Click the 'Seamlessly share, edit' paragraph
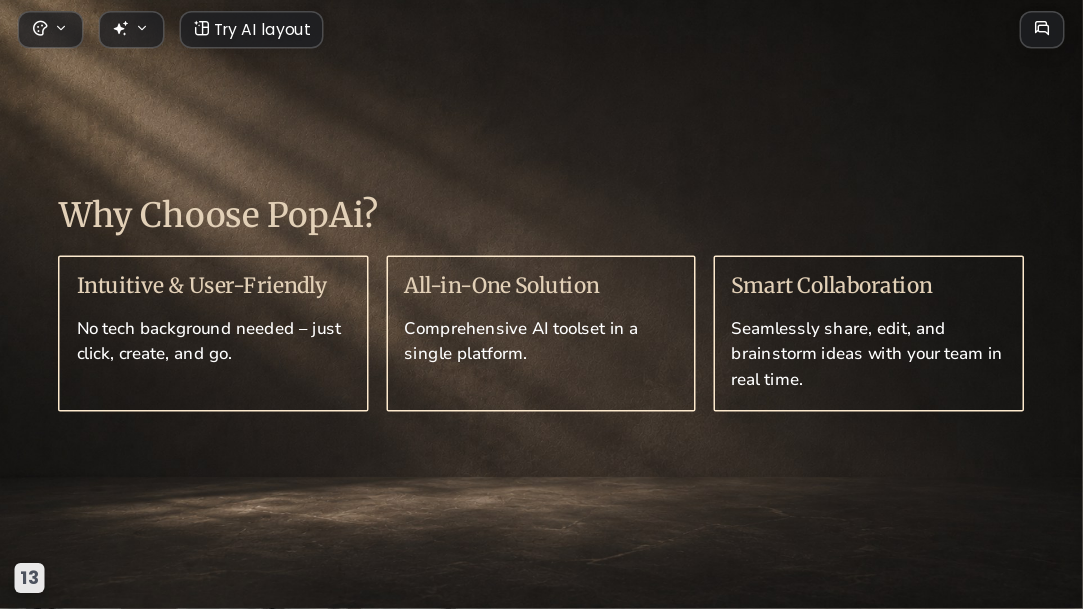1083x609 pixels. click(866, 354)
